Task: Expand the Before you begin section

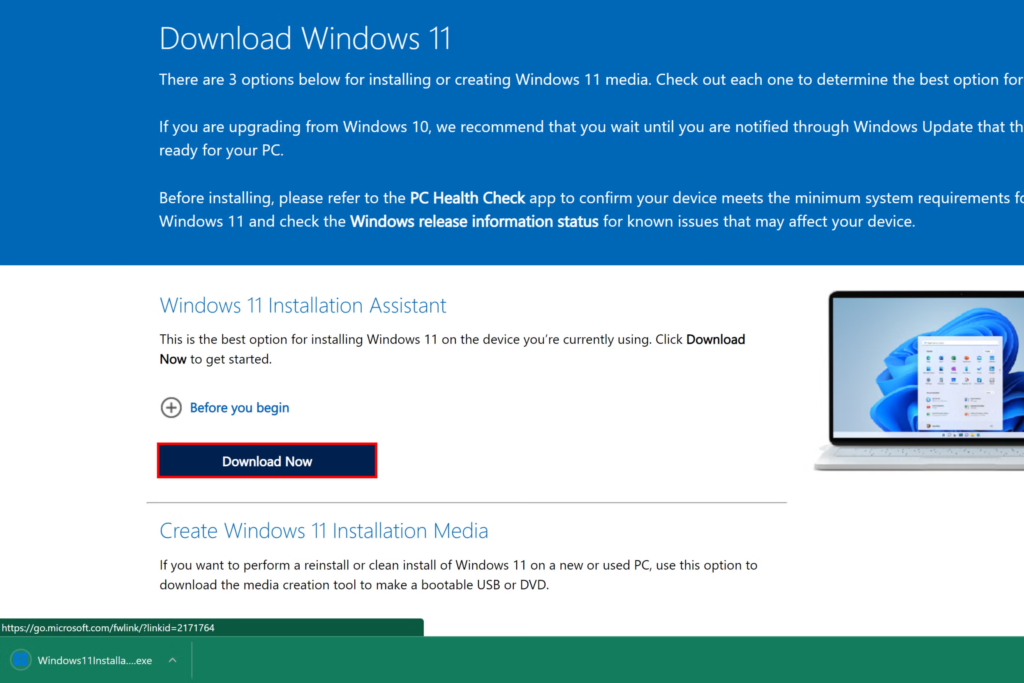Action: click(x=239, y=407)
